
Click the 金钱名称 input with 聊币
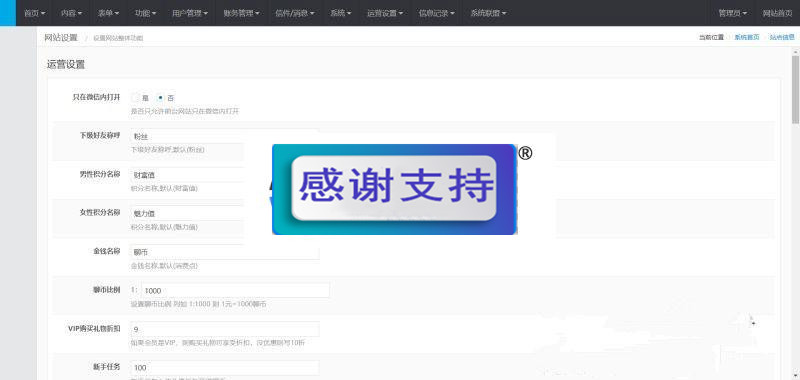tap(224, 252)
